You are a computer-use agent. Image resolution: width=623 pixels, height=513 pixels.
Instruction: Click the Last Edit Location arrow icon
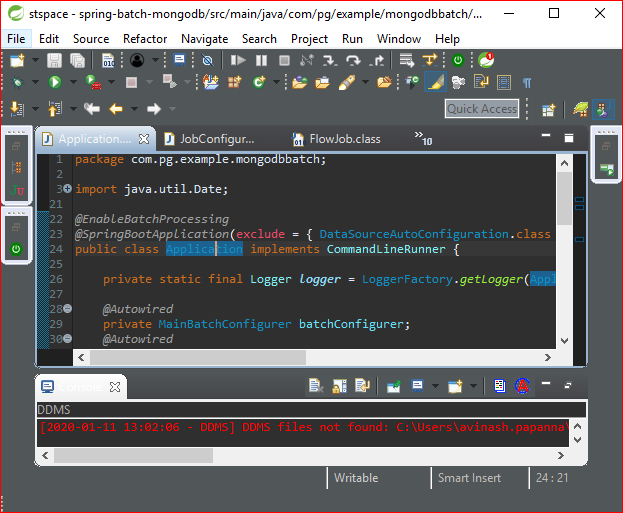tap(92, 108)
